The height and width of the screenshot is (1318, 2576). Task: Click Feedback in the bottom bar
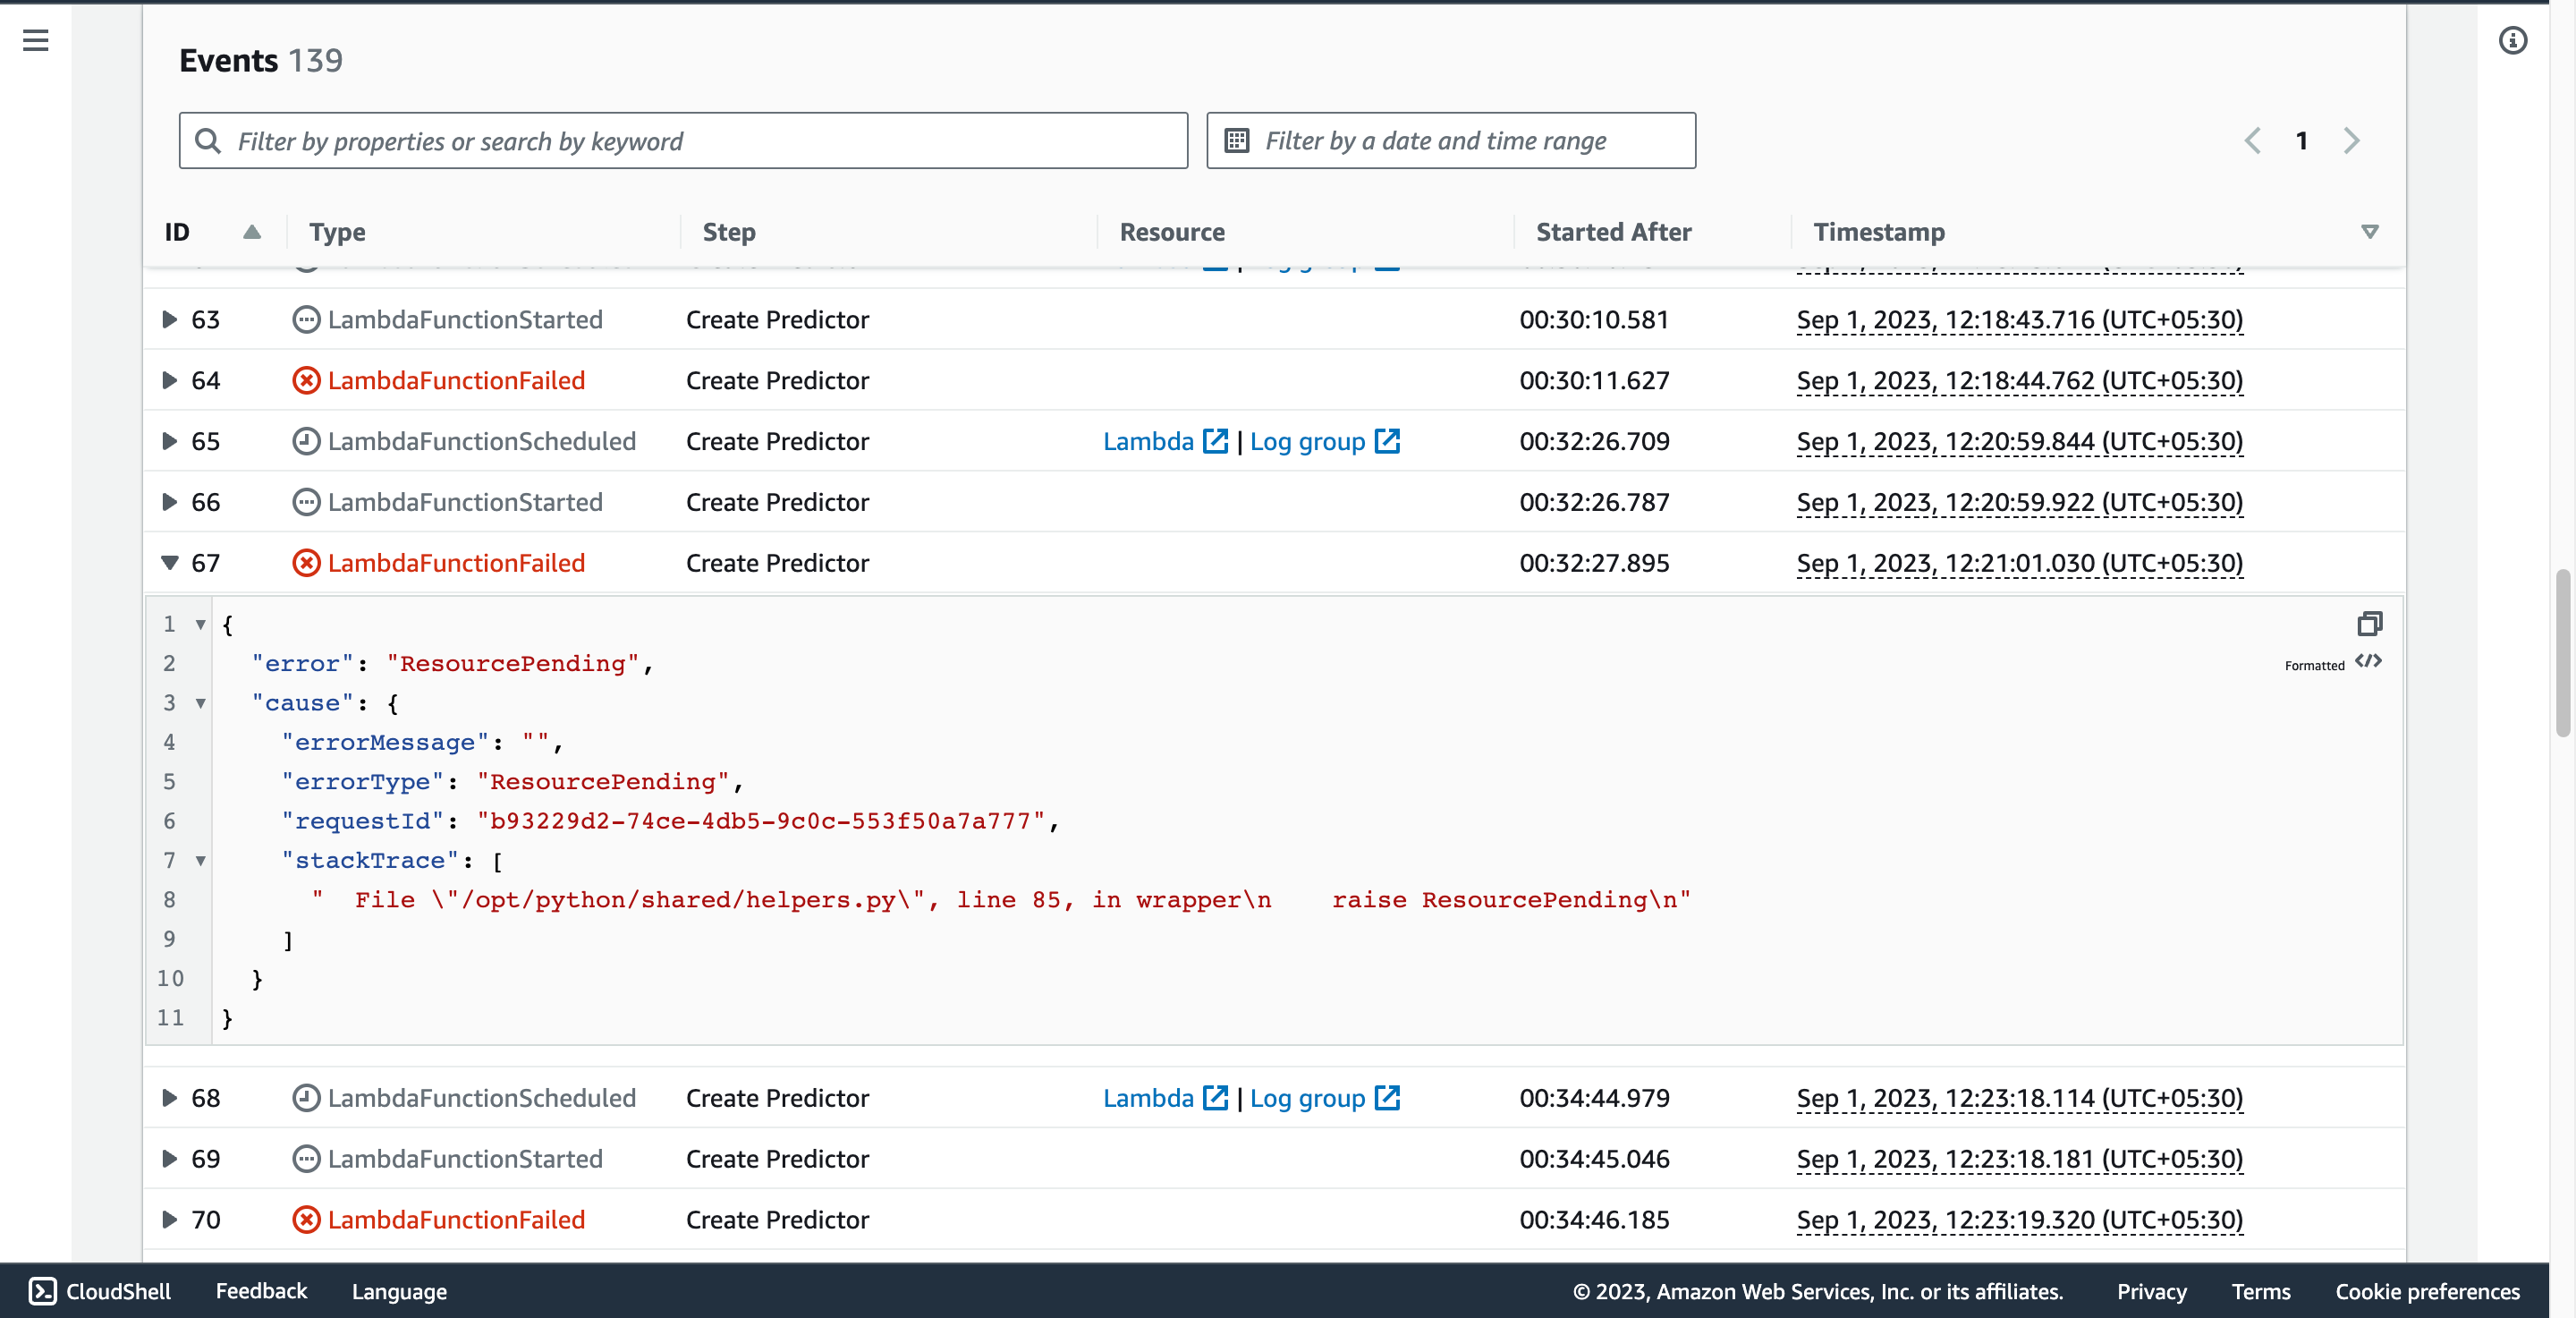pyautogui.click(x=261, y=1291)
